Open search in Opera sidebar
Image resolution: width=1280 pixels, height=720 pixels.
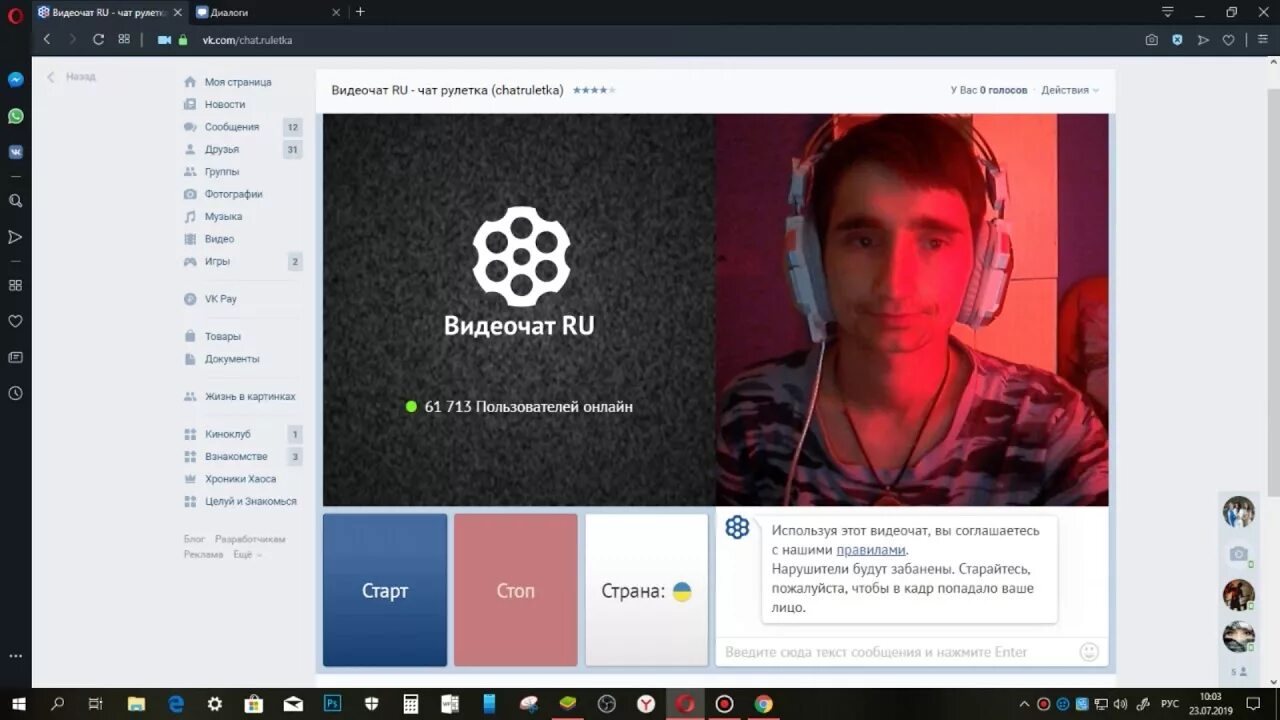tap(15, 200)
